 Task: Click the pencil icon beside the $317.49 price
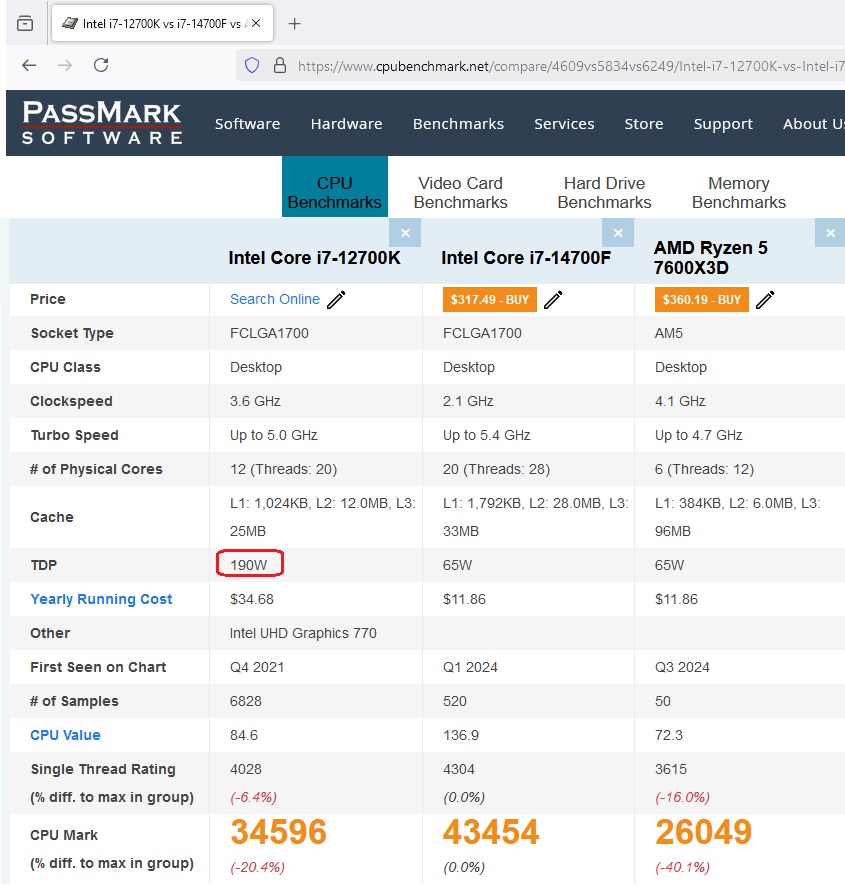pos(553,300)
